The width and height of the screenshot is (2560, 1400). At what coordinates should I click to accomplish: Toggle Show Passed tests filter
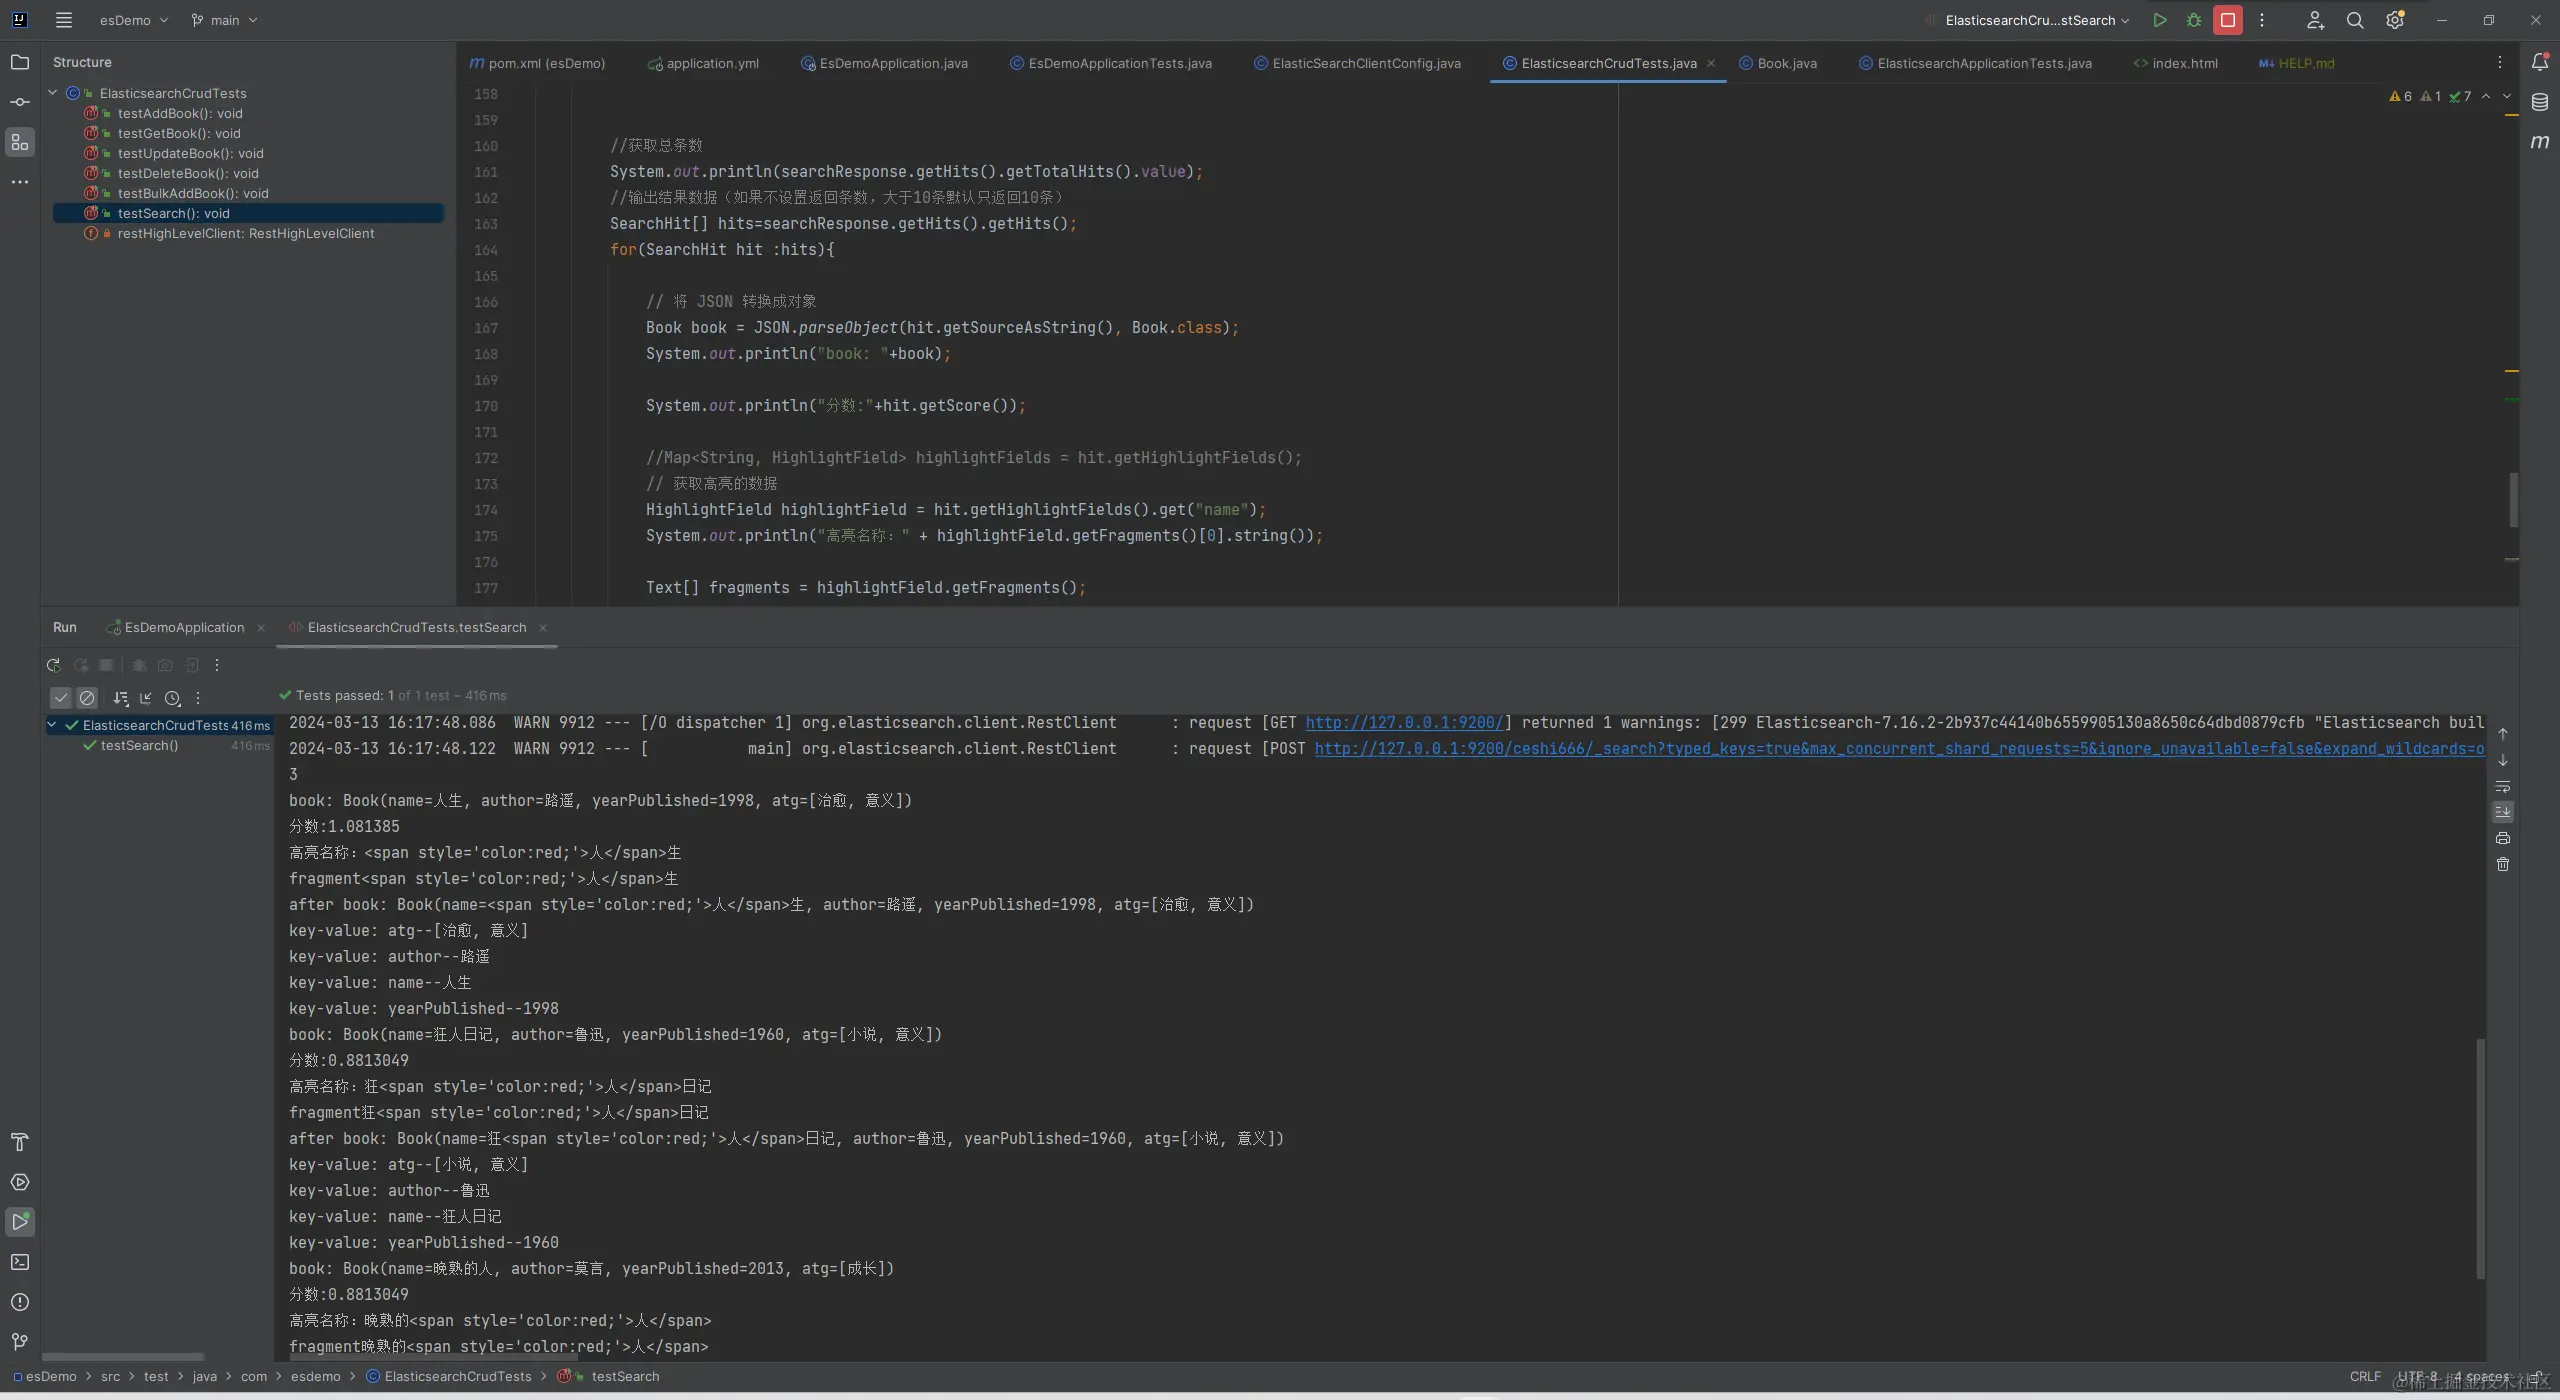point(61,698)
